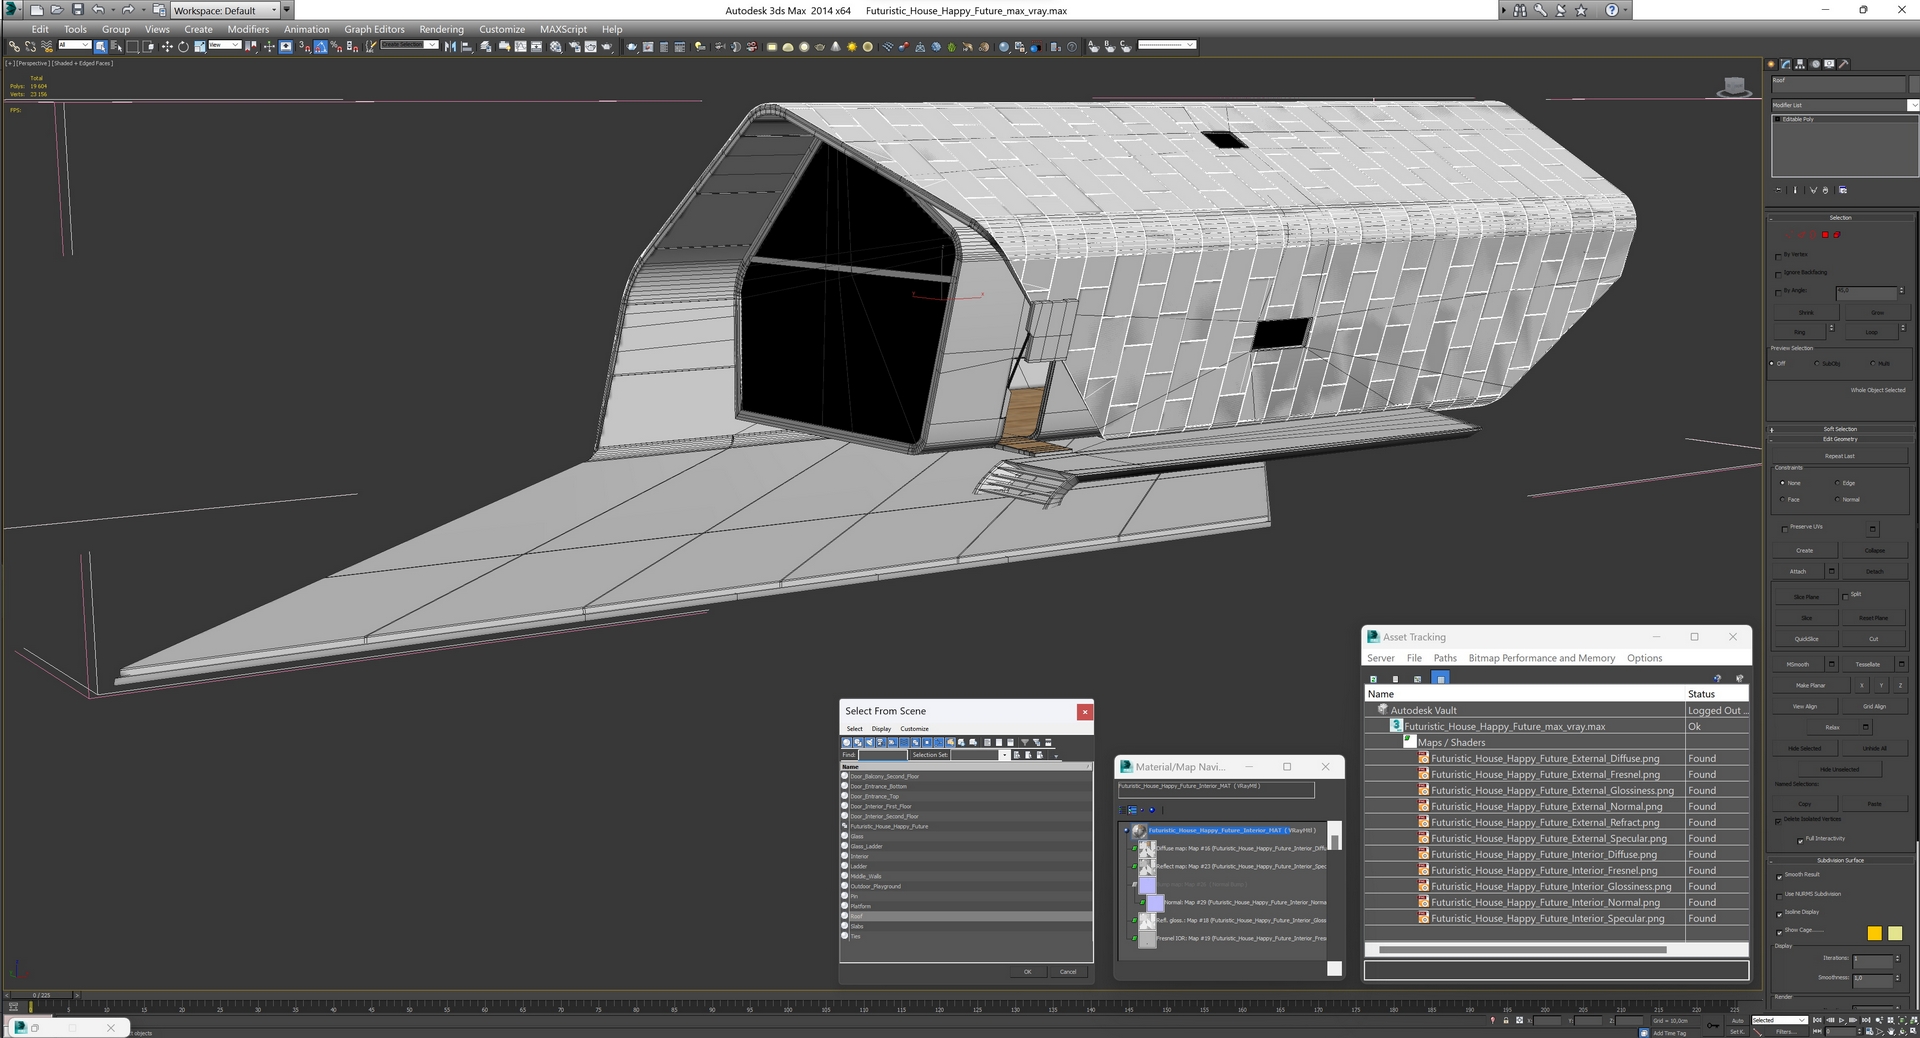Click the orange cage color swatch

pos(1875,933)
